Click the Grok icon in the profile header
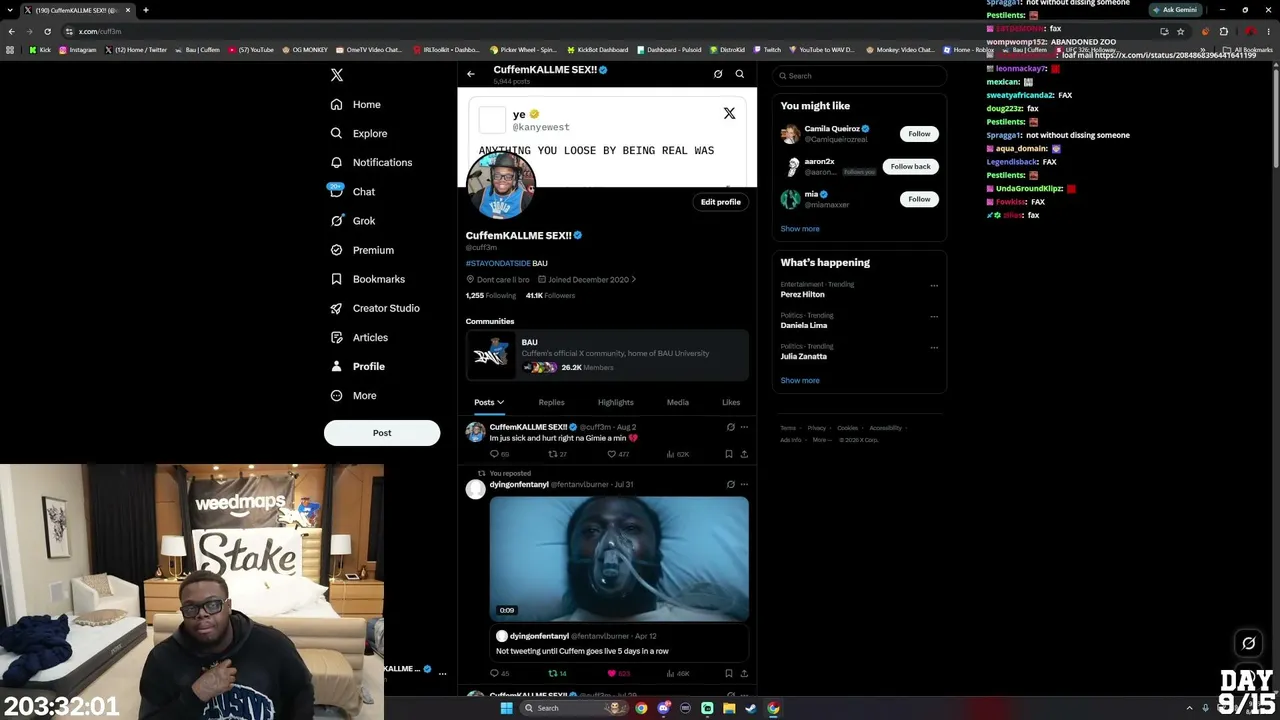This screenshot has height=720, width=1280. 718,74
